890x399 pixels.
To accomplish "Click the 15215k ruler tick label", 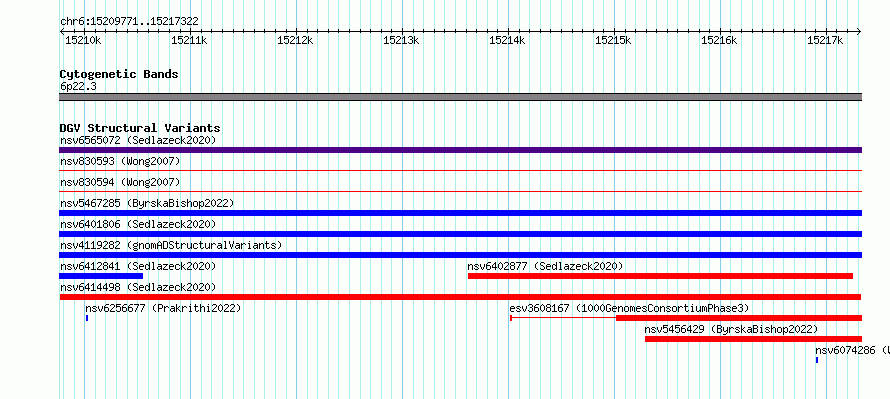I will (x=613, y=40).
